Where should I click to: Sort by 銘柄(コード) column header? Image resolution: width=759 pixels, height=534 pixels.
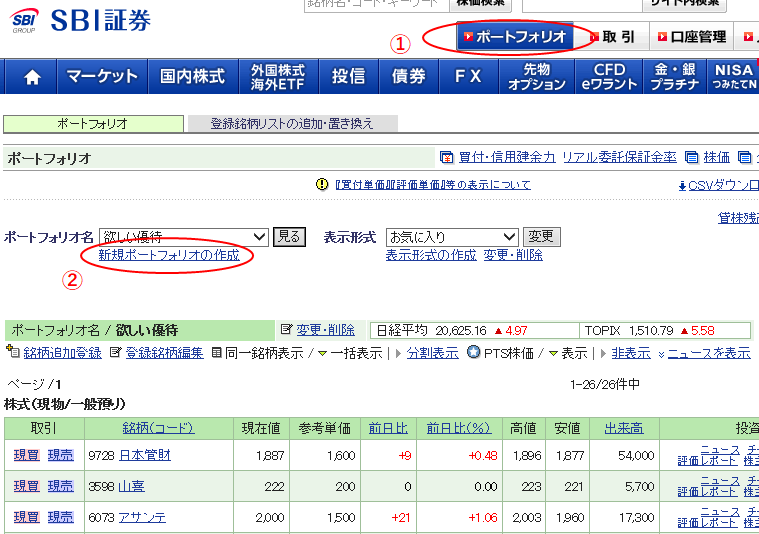click(x=158, y=428)
